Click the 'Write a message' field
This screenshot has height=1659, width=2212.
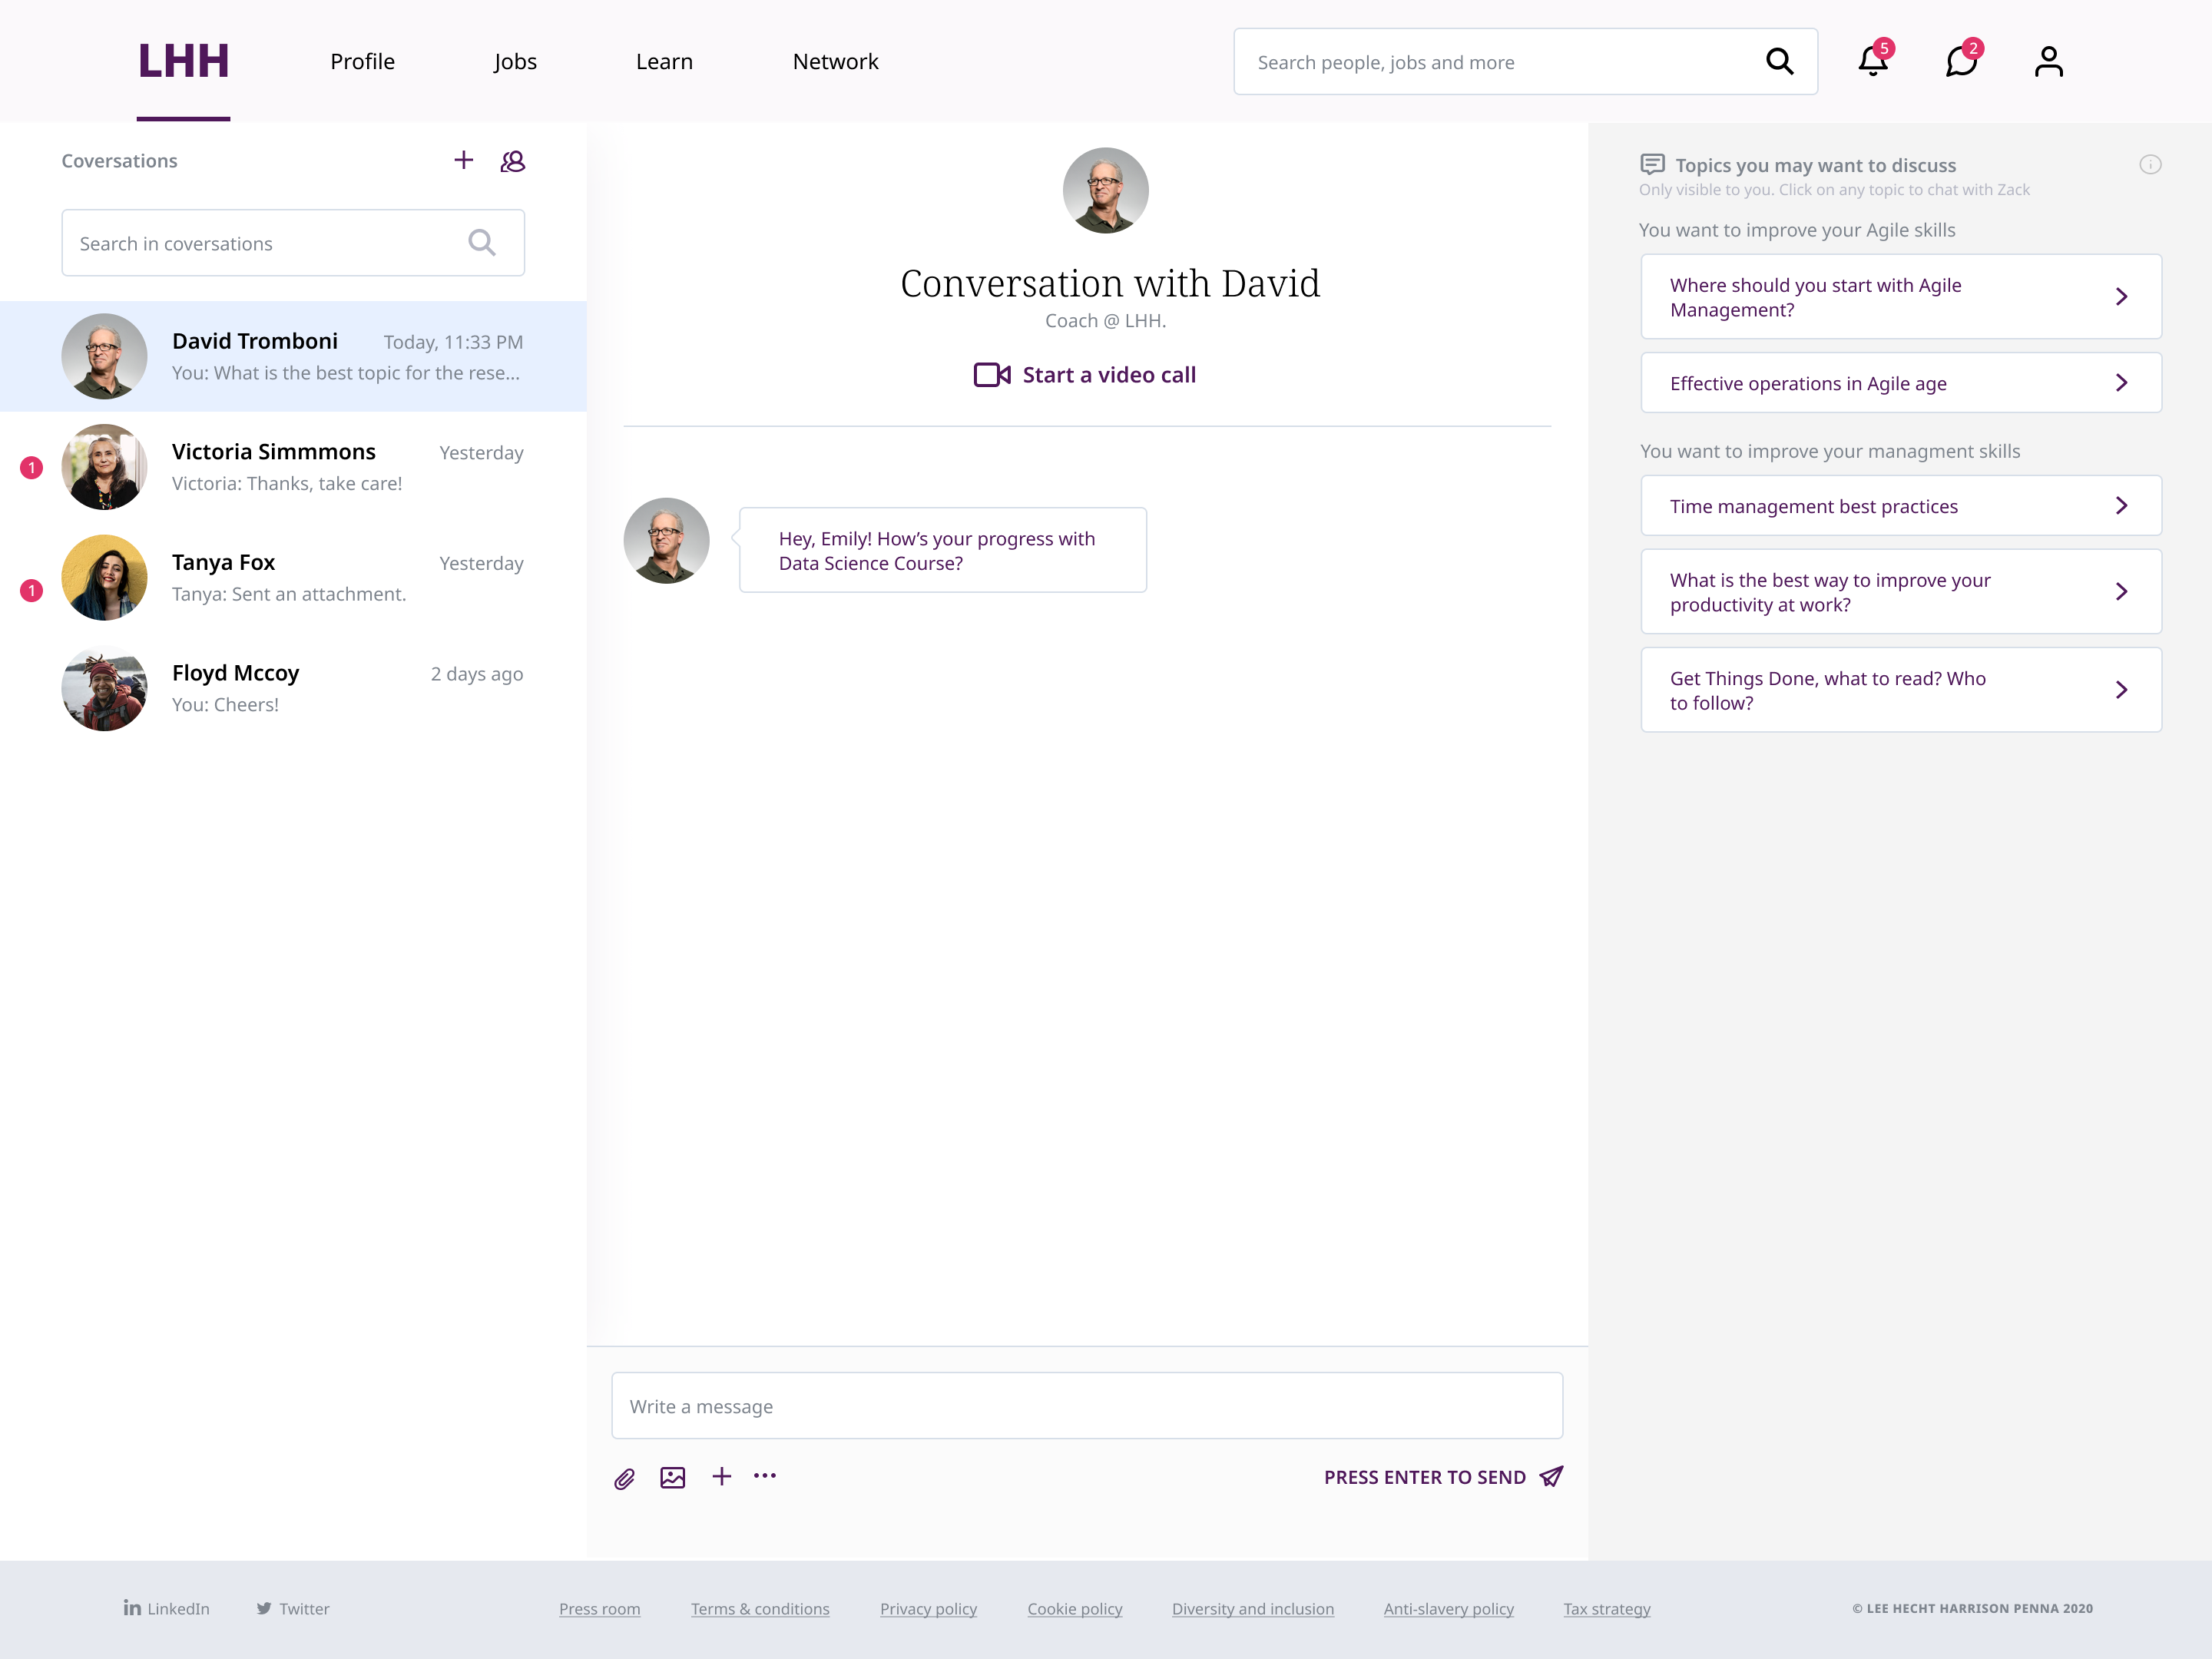point(1087,1406)
